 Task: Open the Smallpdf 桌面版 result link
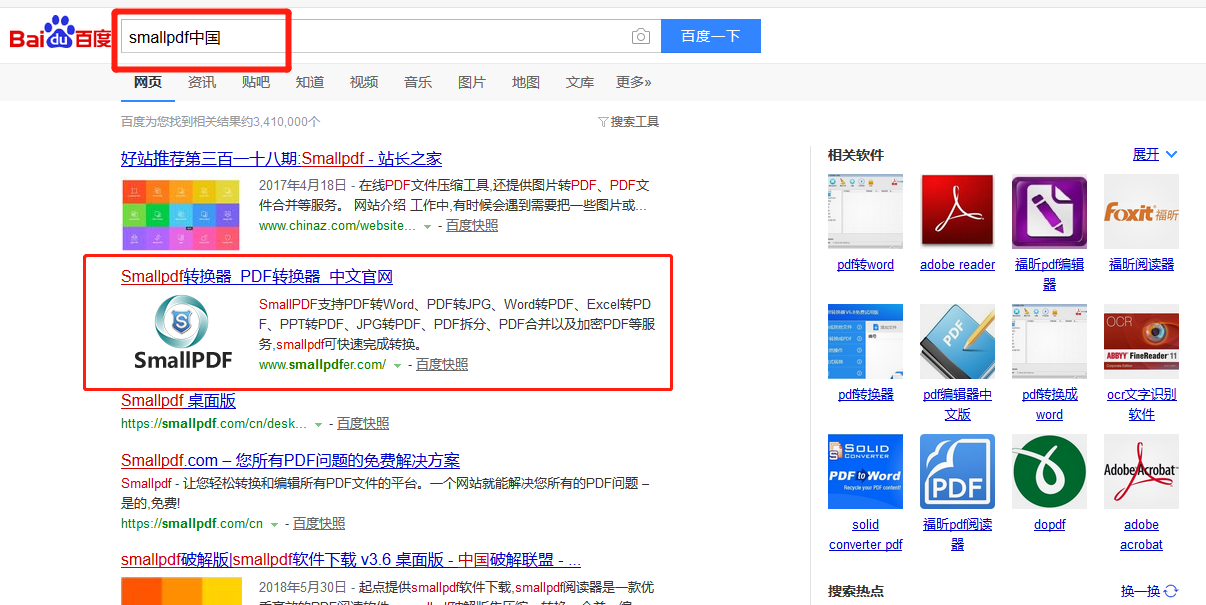click(178, 400)
